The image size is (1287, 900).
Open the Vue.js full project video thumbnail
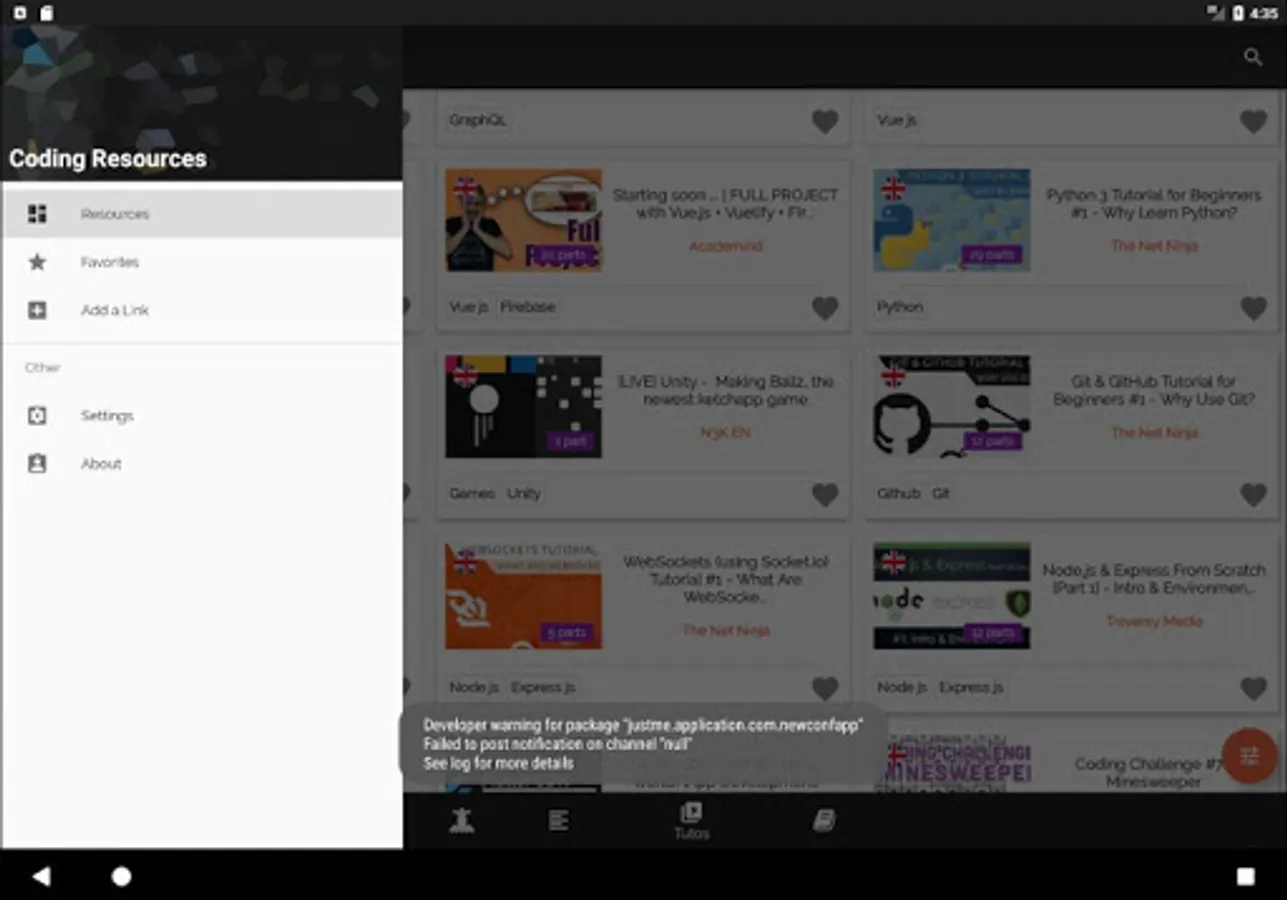(x=523, y=220)
